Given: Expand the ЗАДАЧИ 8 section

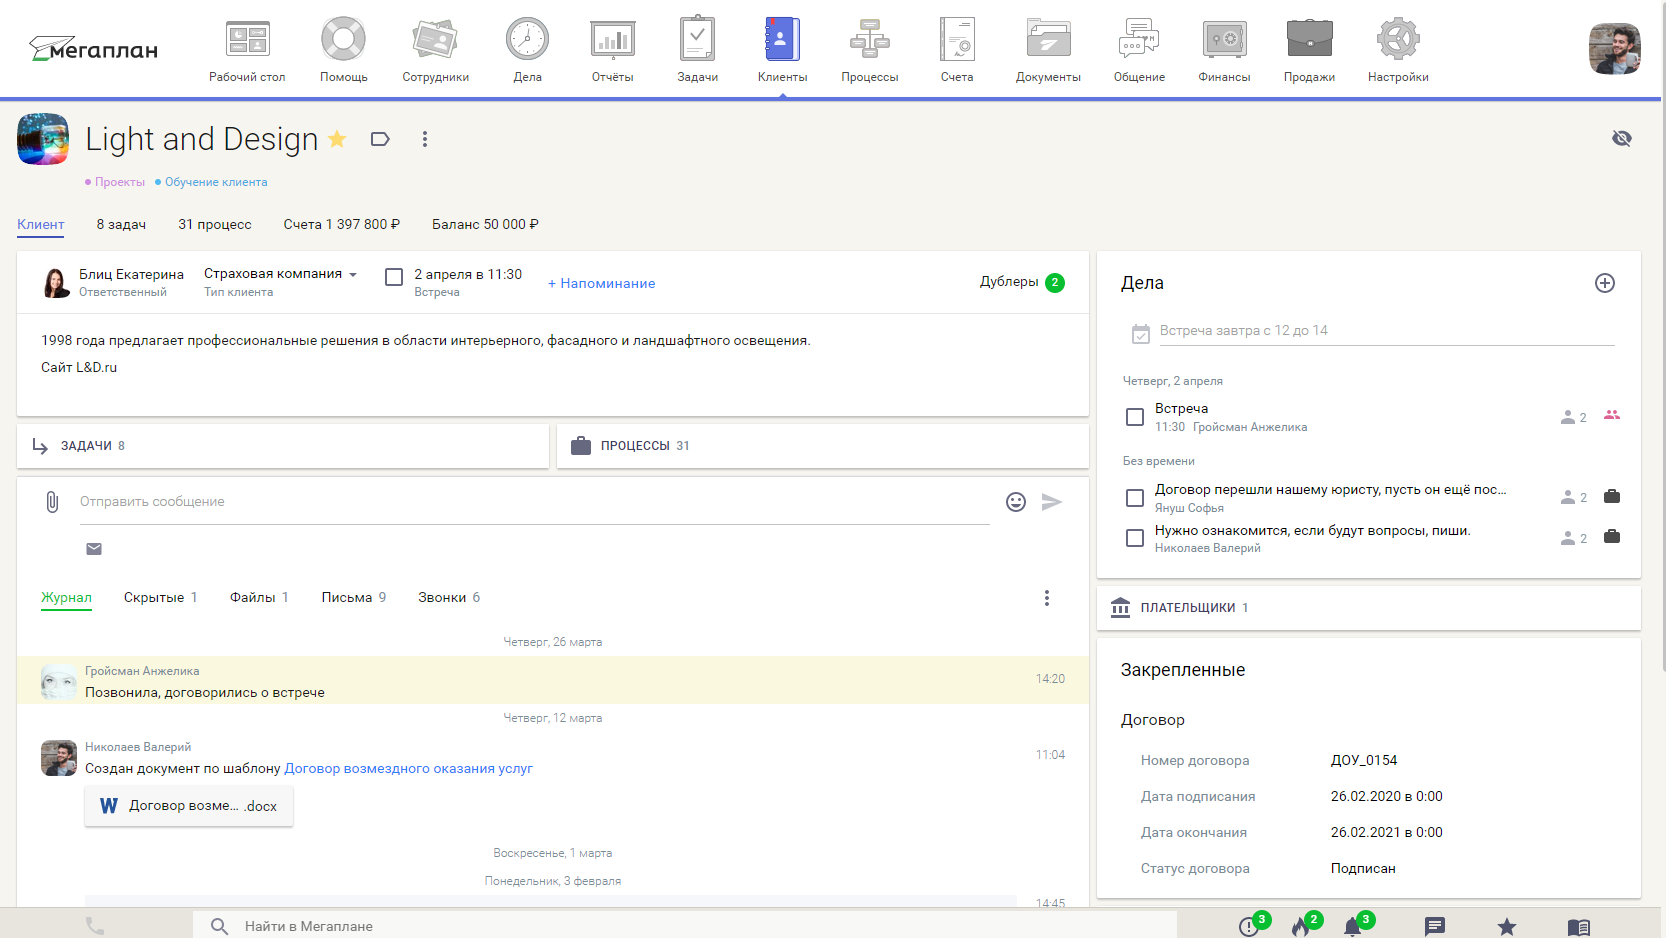Looking at the screenshot, I should (x=283, y=446).
